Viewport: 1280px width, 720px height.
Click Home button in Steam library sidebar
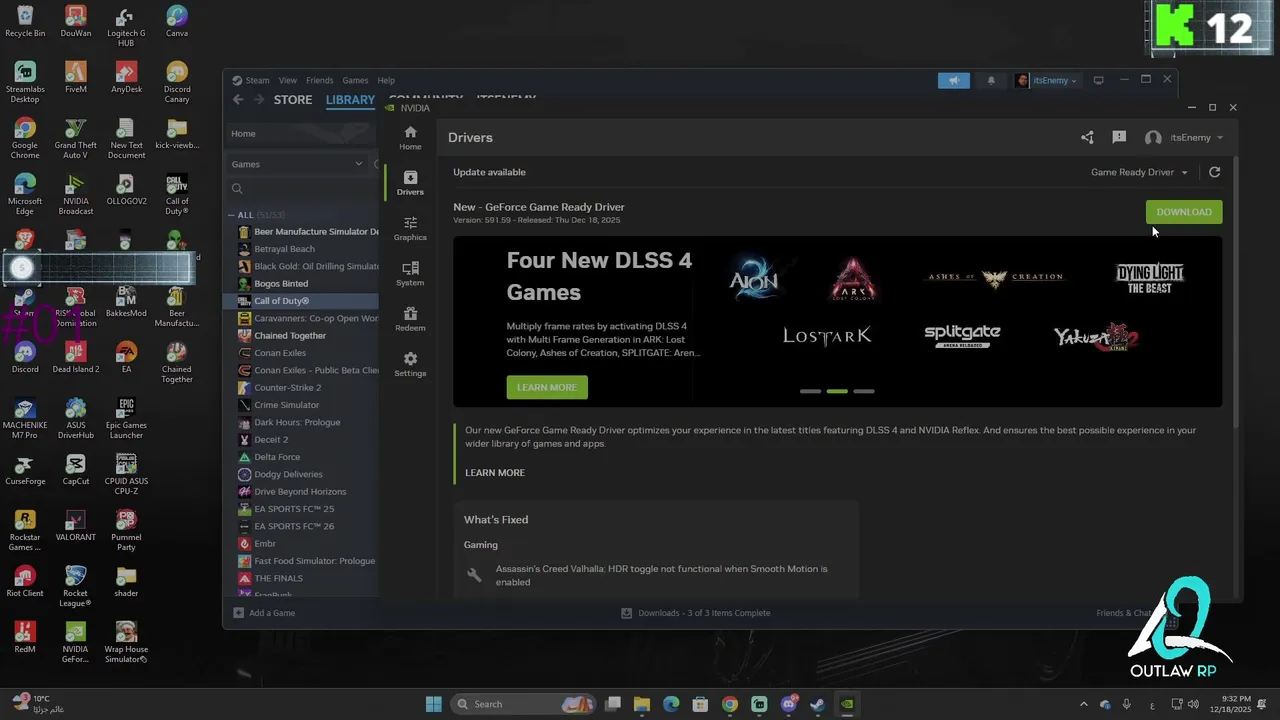(x=301, y=134)
